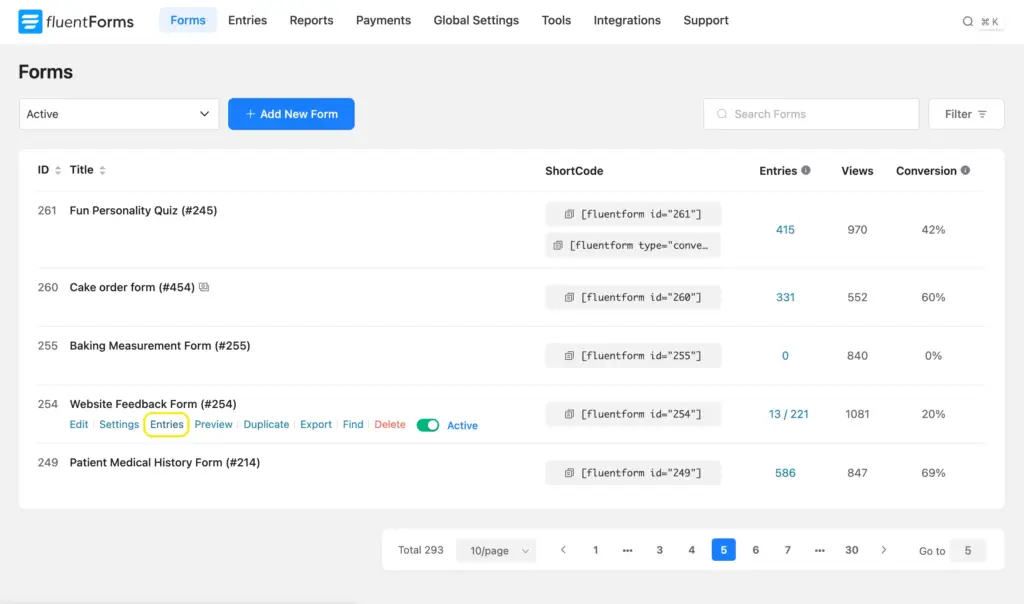Open the Integrations nav tab
Screen dimensions: 1024x604
tap(627, 20)
